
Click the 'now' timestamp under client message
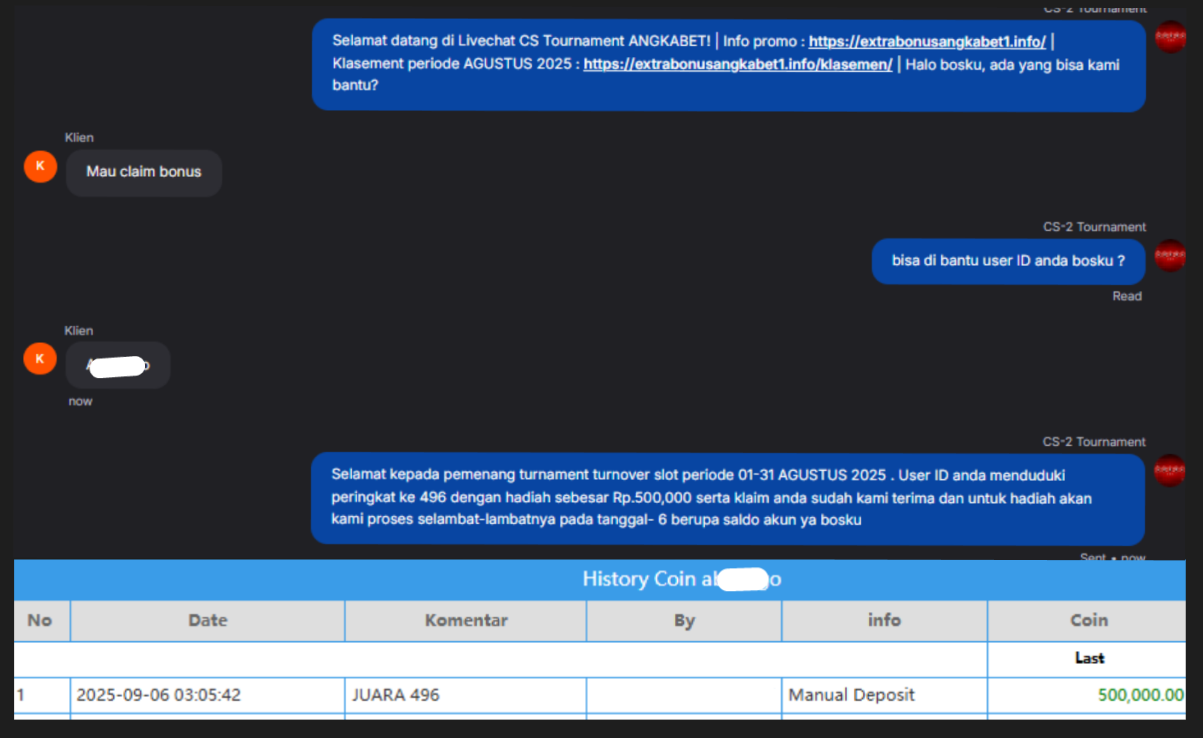coord(80,401)
